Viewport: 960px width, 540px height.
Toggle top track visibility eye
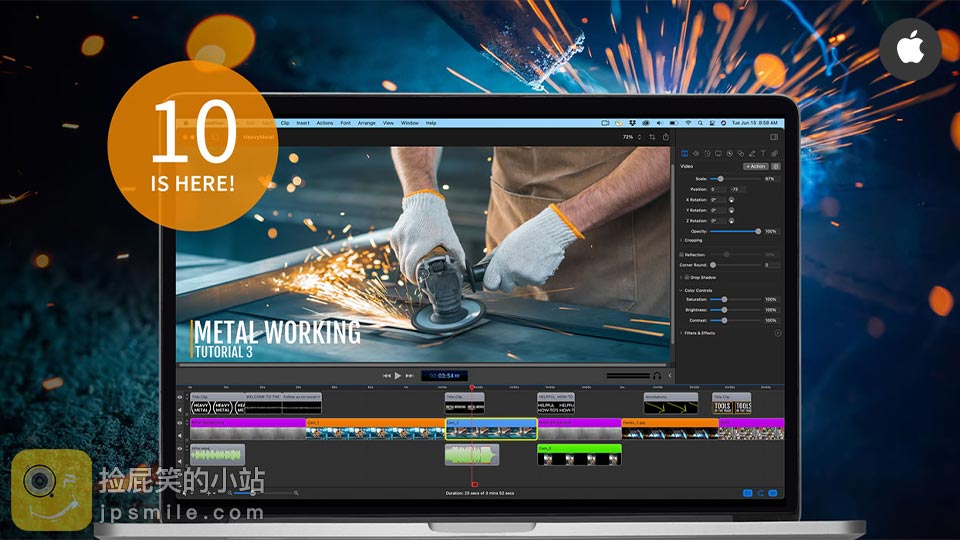(180, 397)
